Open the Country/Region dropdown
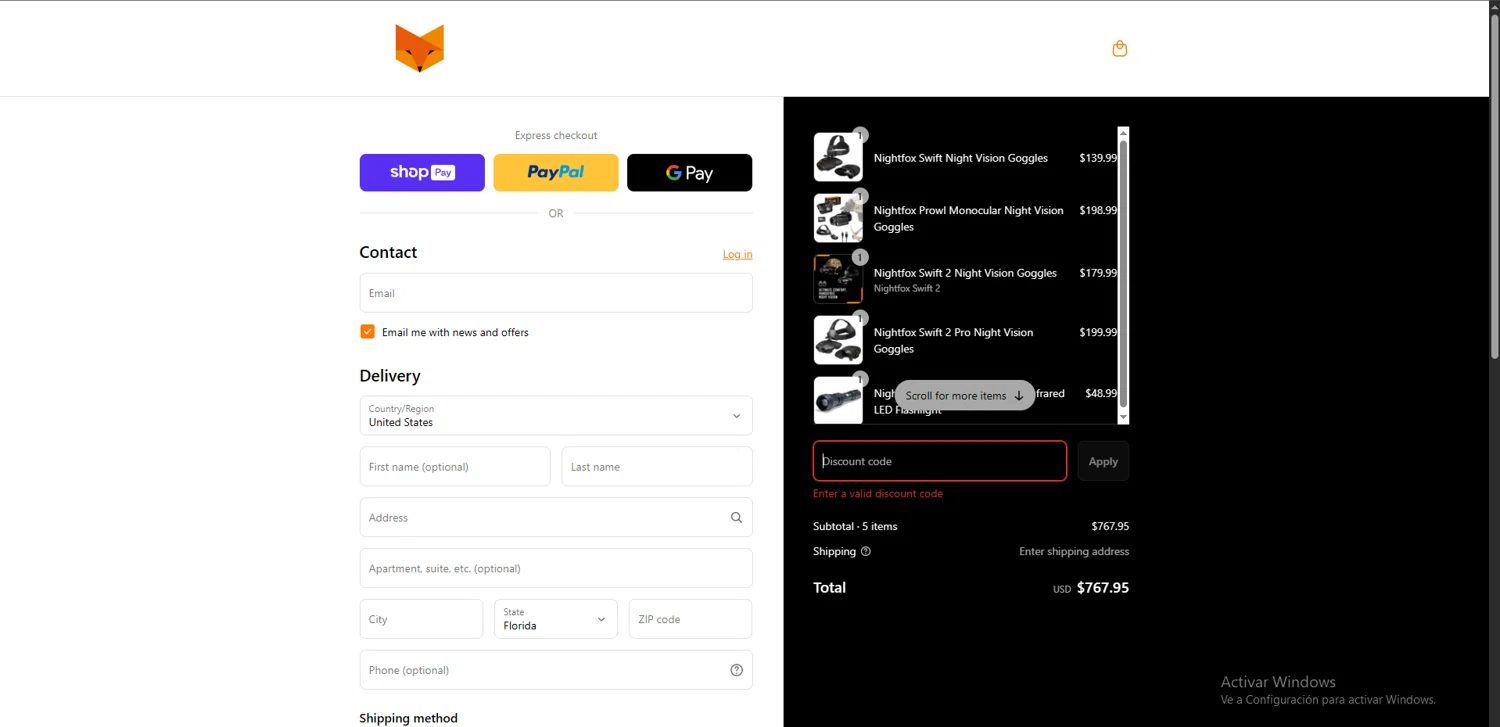The height and width of the screenshot is (727, 1500). pyautogui.click(x=556, y=416)
